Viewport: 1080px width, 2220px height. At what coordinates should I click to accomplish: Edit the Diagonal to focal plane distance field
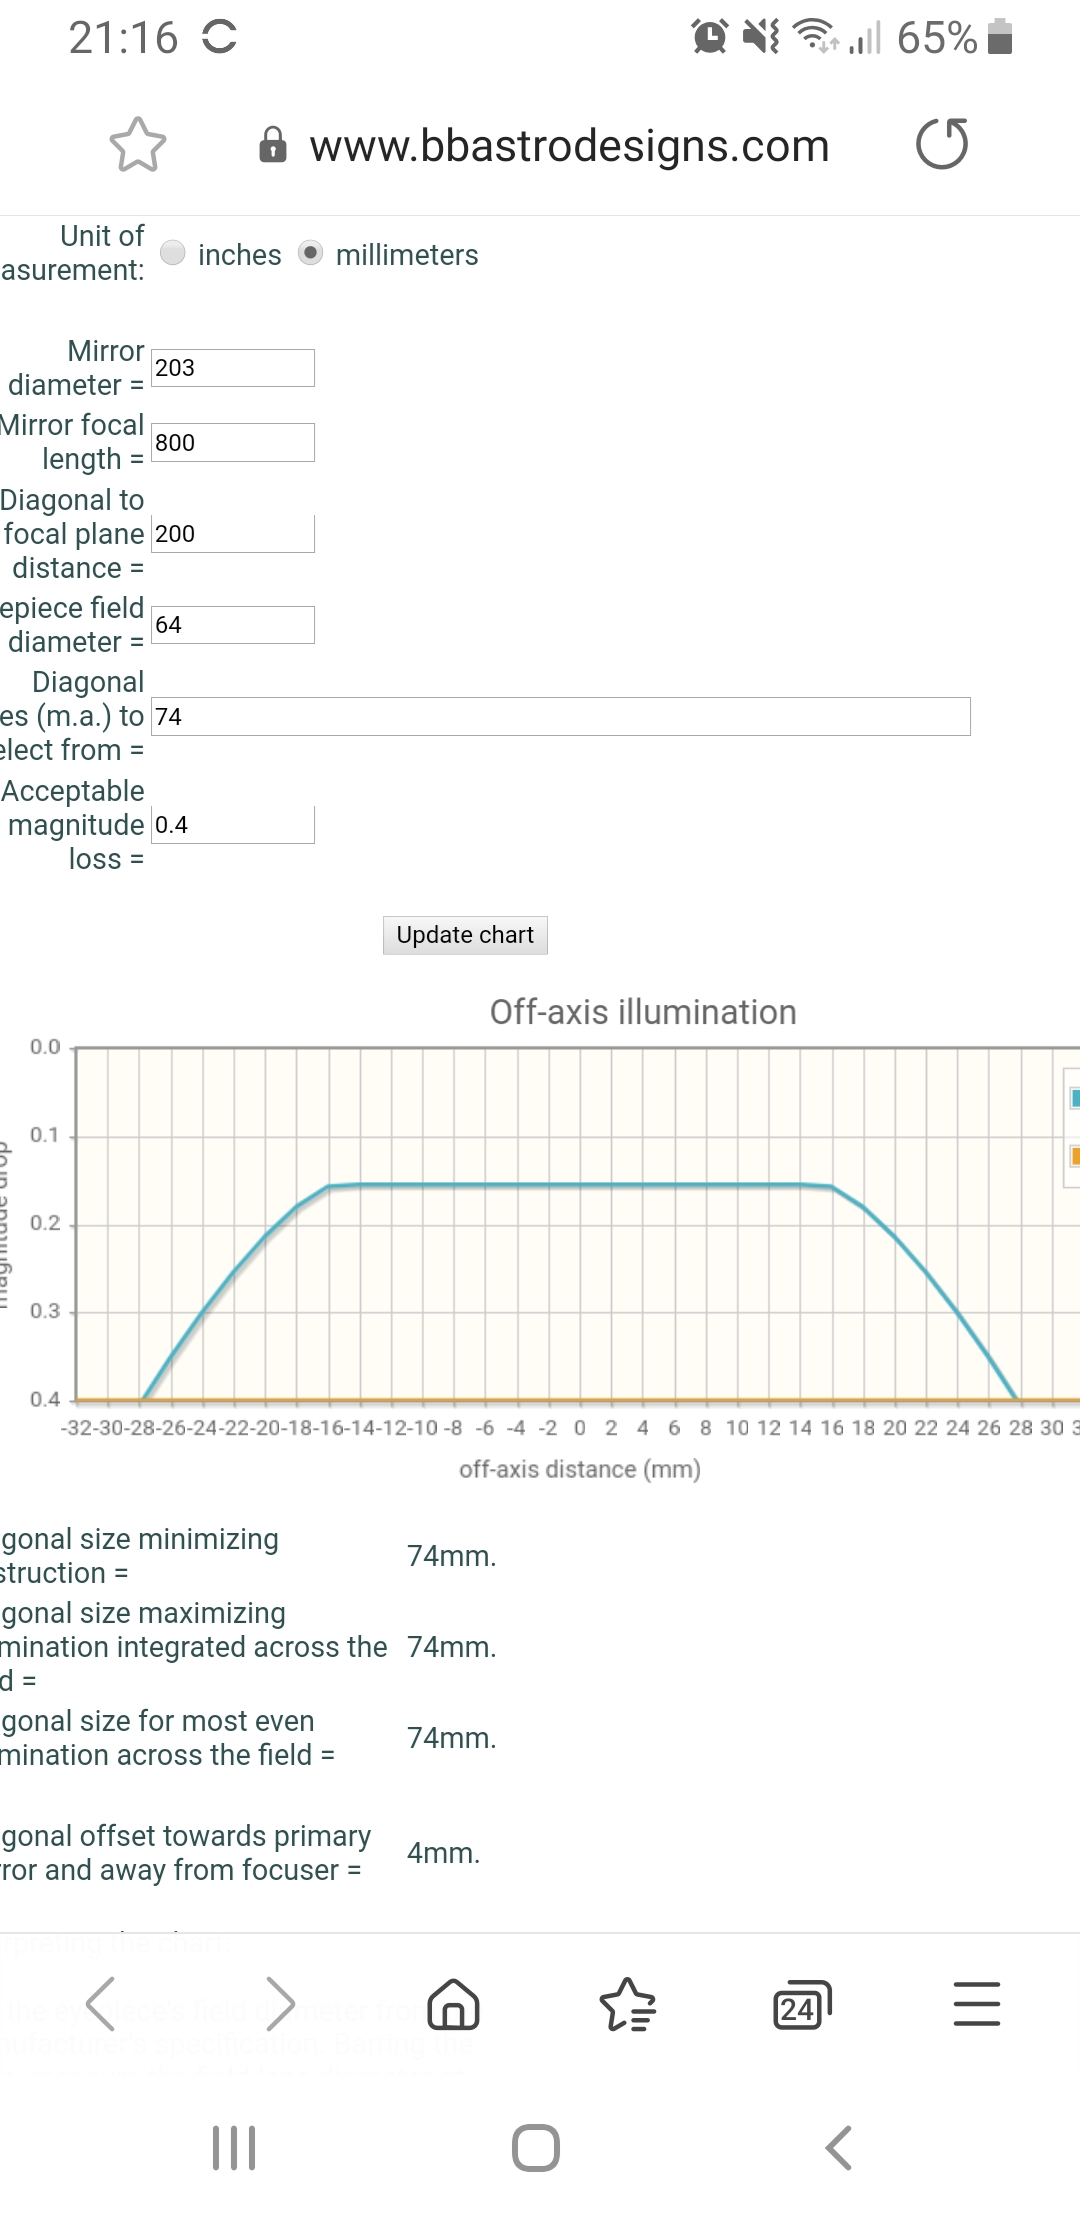232,534
